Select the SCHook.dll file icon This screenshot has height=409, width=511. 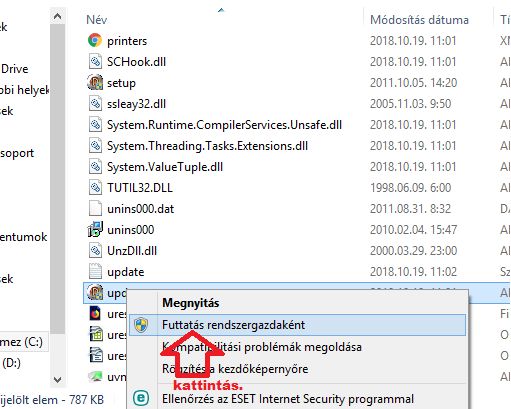coord(95,62)
